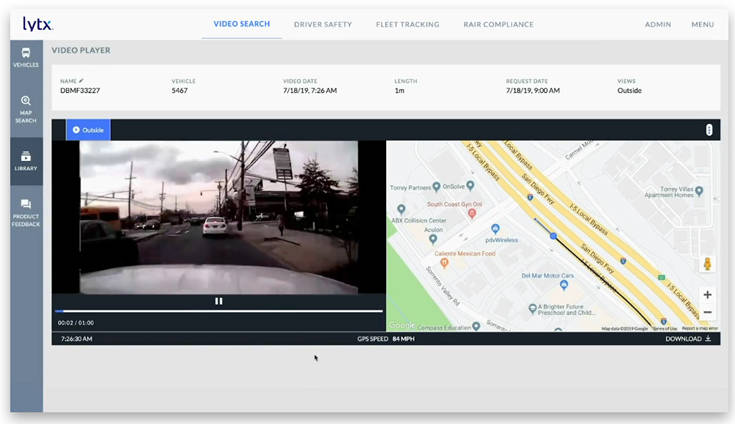Screen dimensions: 735x424
Task: Click the Lytx logo
Action: (x=38, y=23)
